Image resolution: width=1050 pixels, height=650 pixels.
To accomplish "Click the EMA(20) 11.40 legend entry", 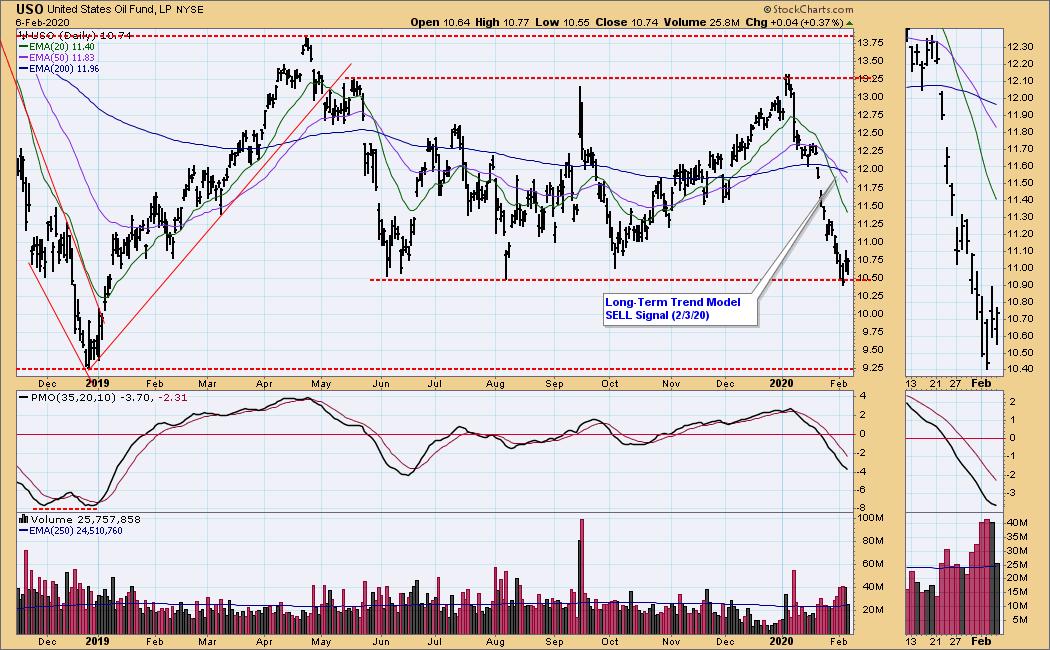I will [x=56, y=47].
